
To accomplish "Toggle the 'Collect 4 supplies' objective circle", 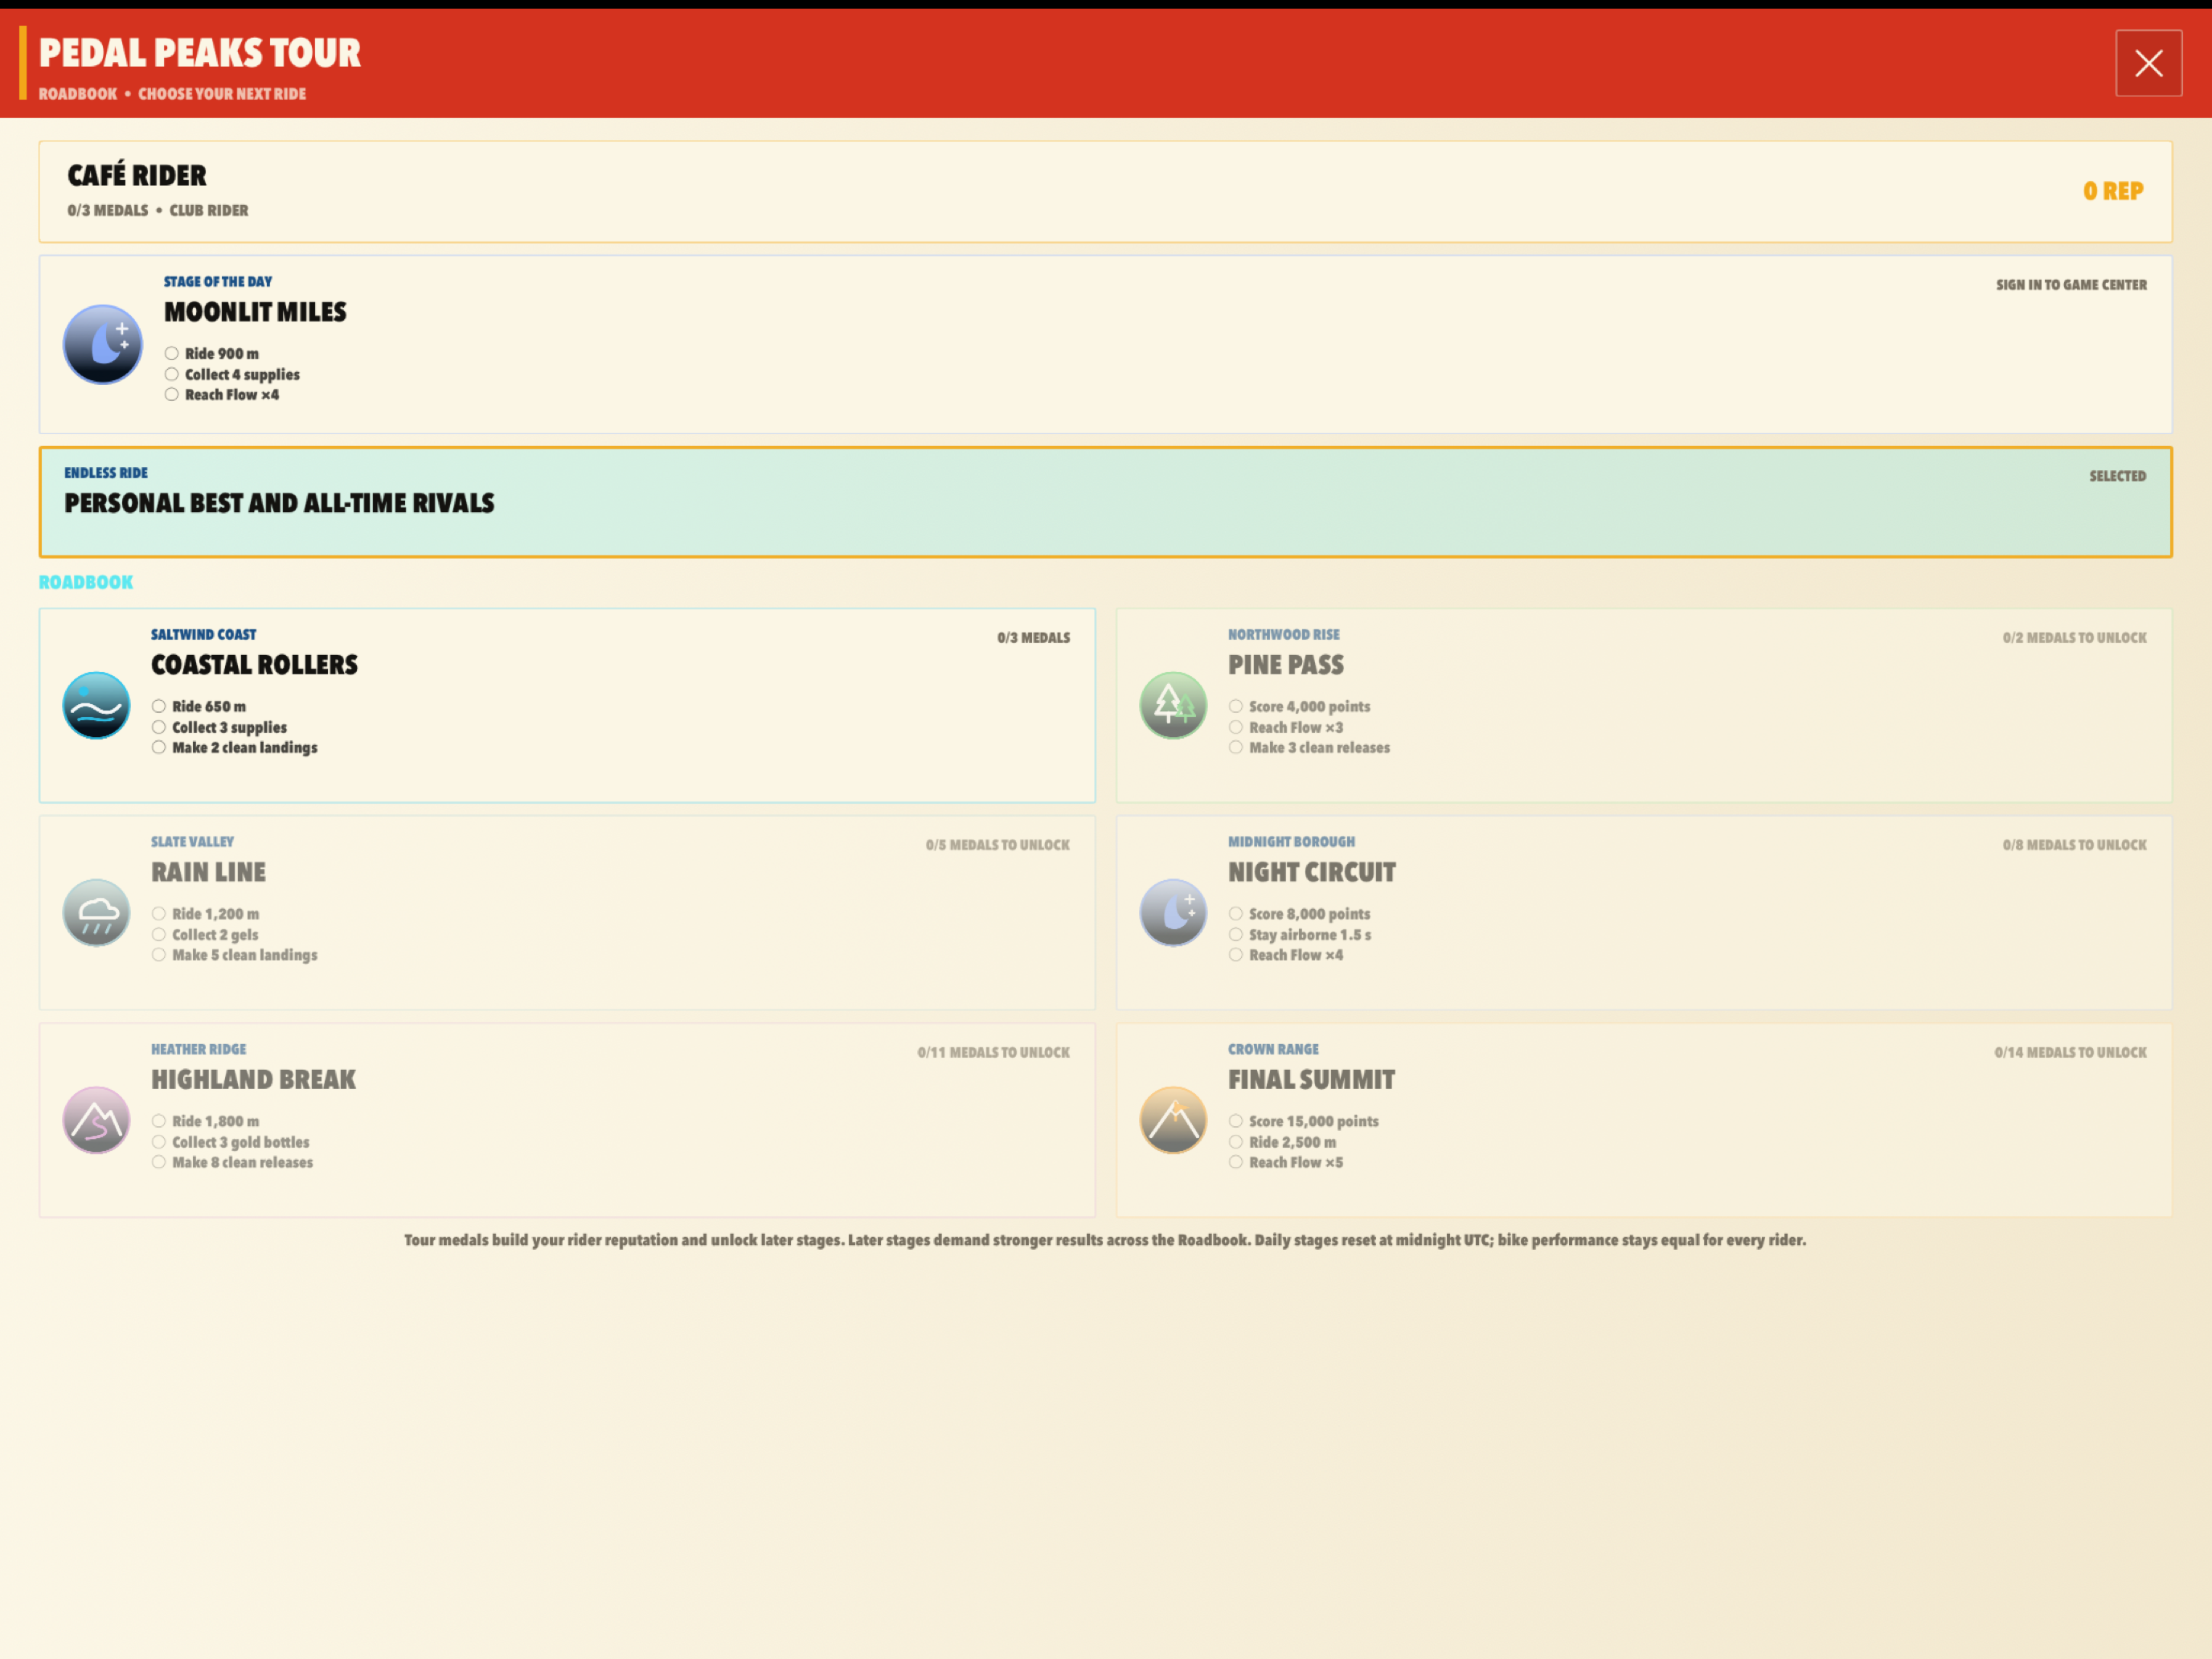I will (x=172, y=374).
